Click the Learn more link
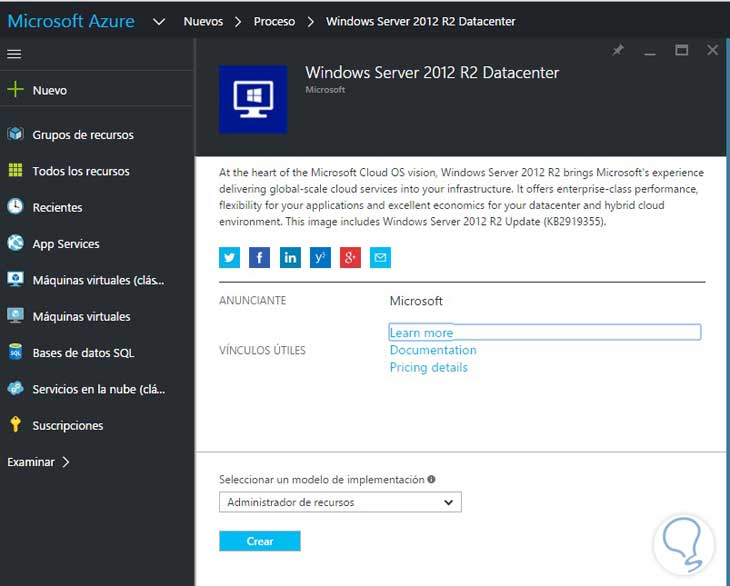Screen dimensions: 730x586 [421, 333]
